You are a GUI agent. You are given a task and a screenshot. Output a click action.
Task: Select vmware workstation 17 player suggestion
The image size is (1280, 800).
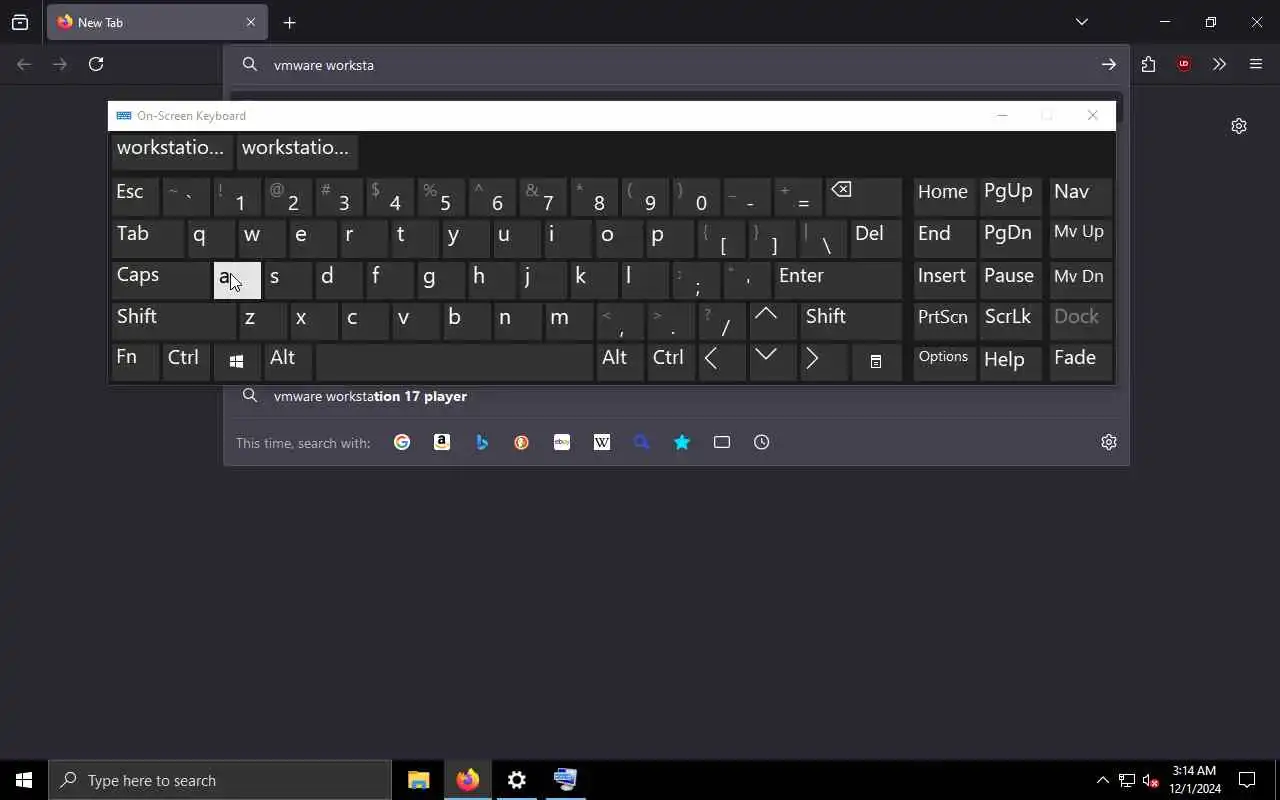(676, 396)
